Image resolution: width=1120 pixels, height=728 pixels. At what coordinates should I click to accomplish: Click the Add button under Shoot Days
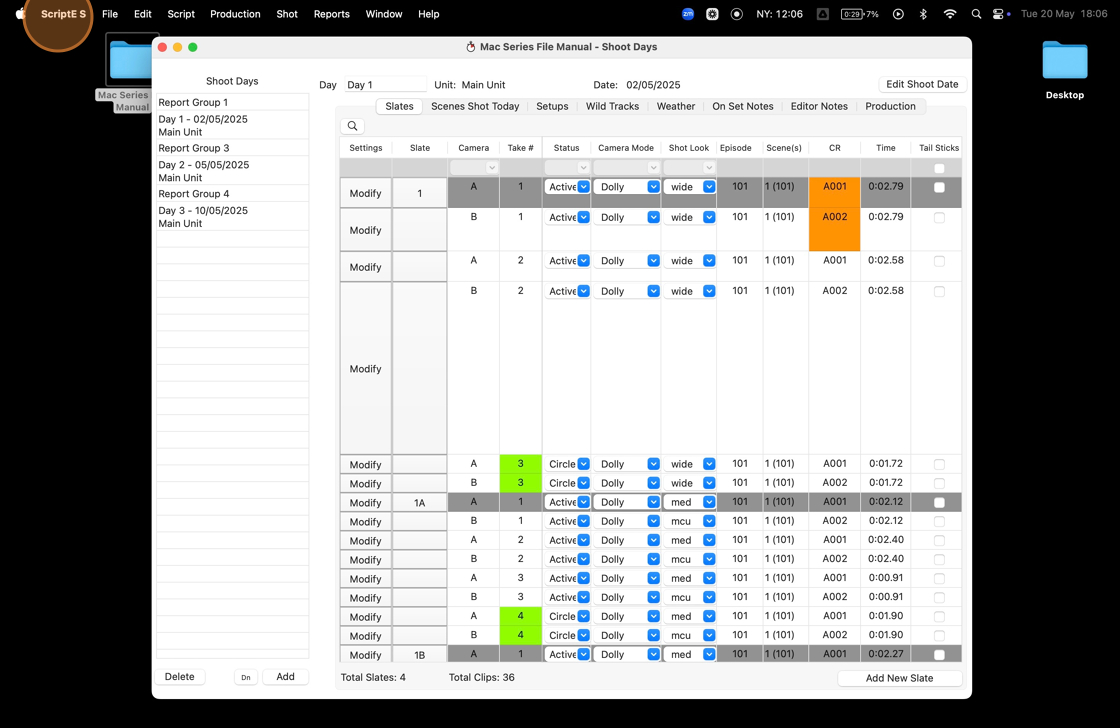(x=285, y=677)
